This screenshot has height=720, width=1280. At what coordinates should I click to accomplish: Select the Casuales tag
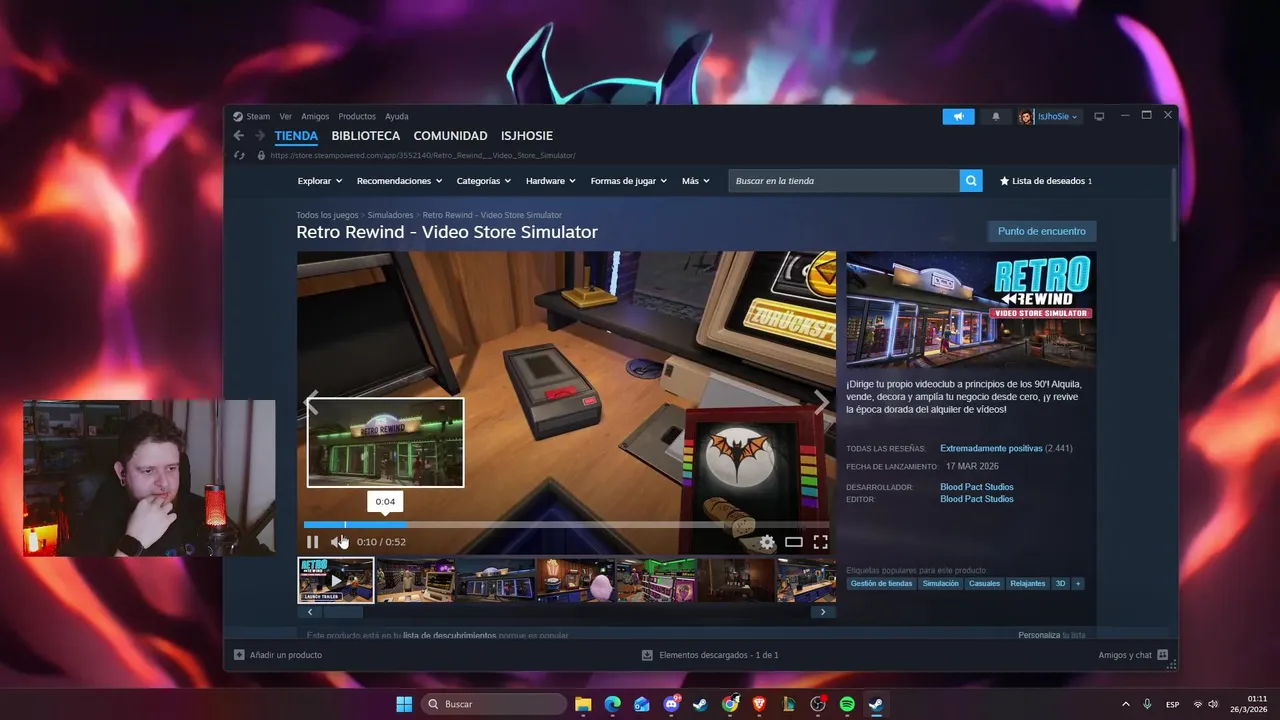pos(984,583)
